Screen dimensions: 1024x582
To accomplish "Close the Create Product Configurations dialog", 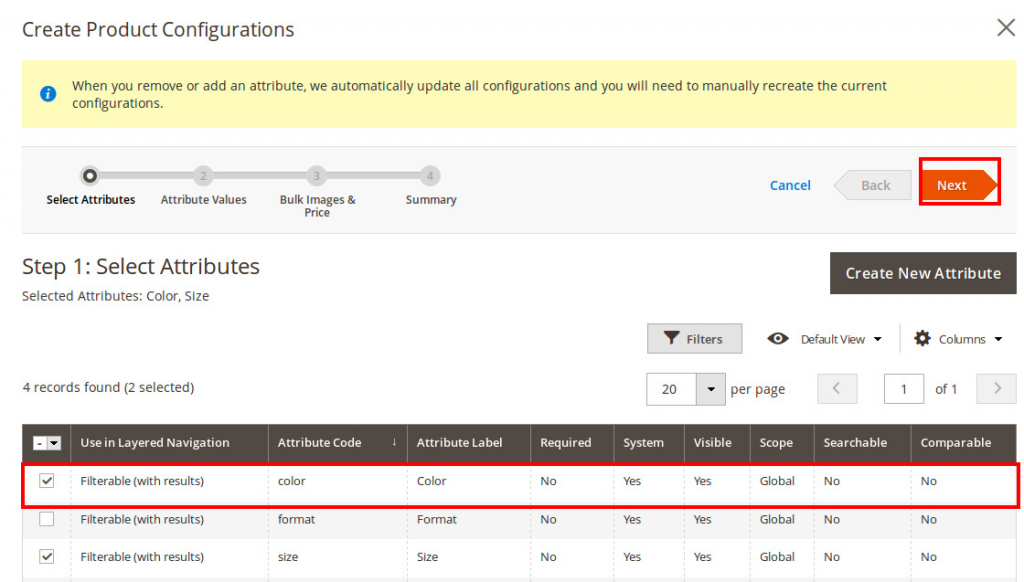I will 1005,28.
